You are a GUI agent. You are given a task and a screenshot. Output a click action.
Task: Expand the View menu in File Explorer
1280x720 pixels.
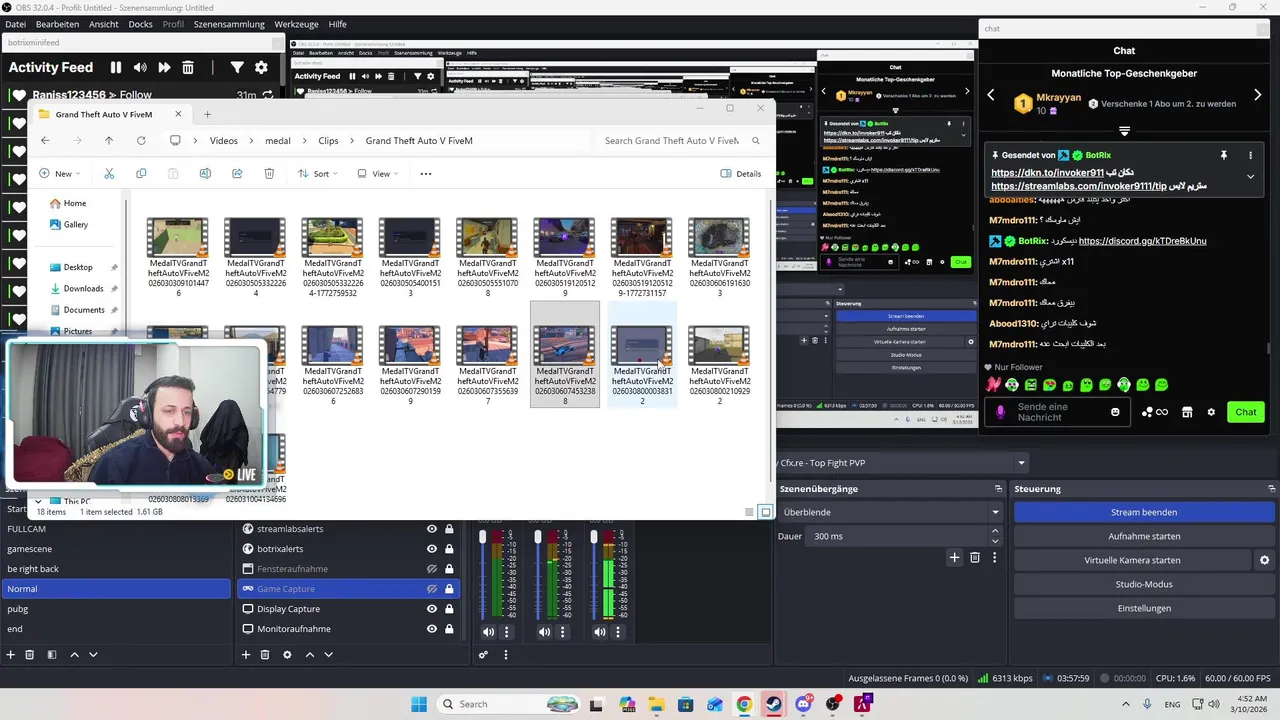[x=378, y=174]
